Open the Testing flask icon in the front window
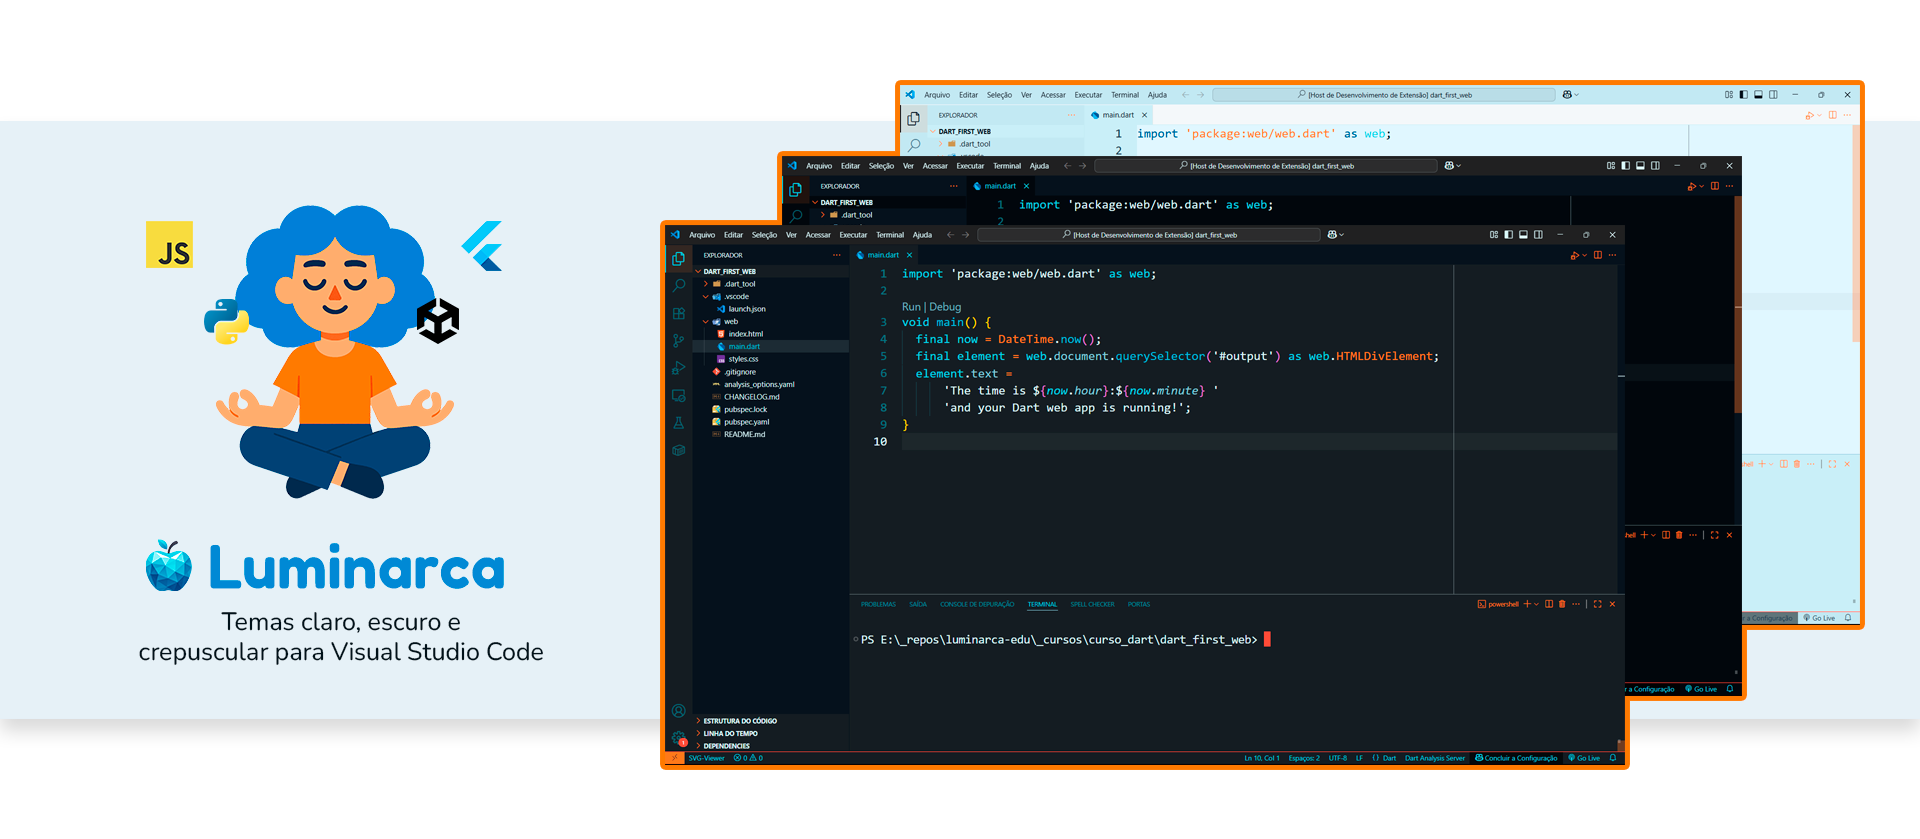Image resolution: width=1920 pixels, height=839 pixels. coord(679,423)
